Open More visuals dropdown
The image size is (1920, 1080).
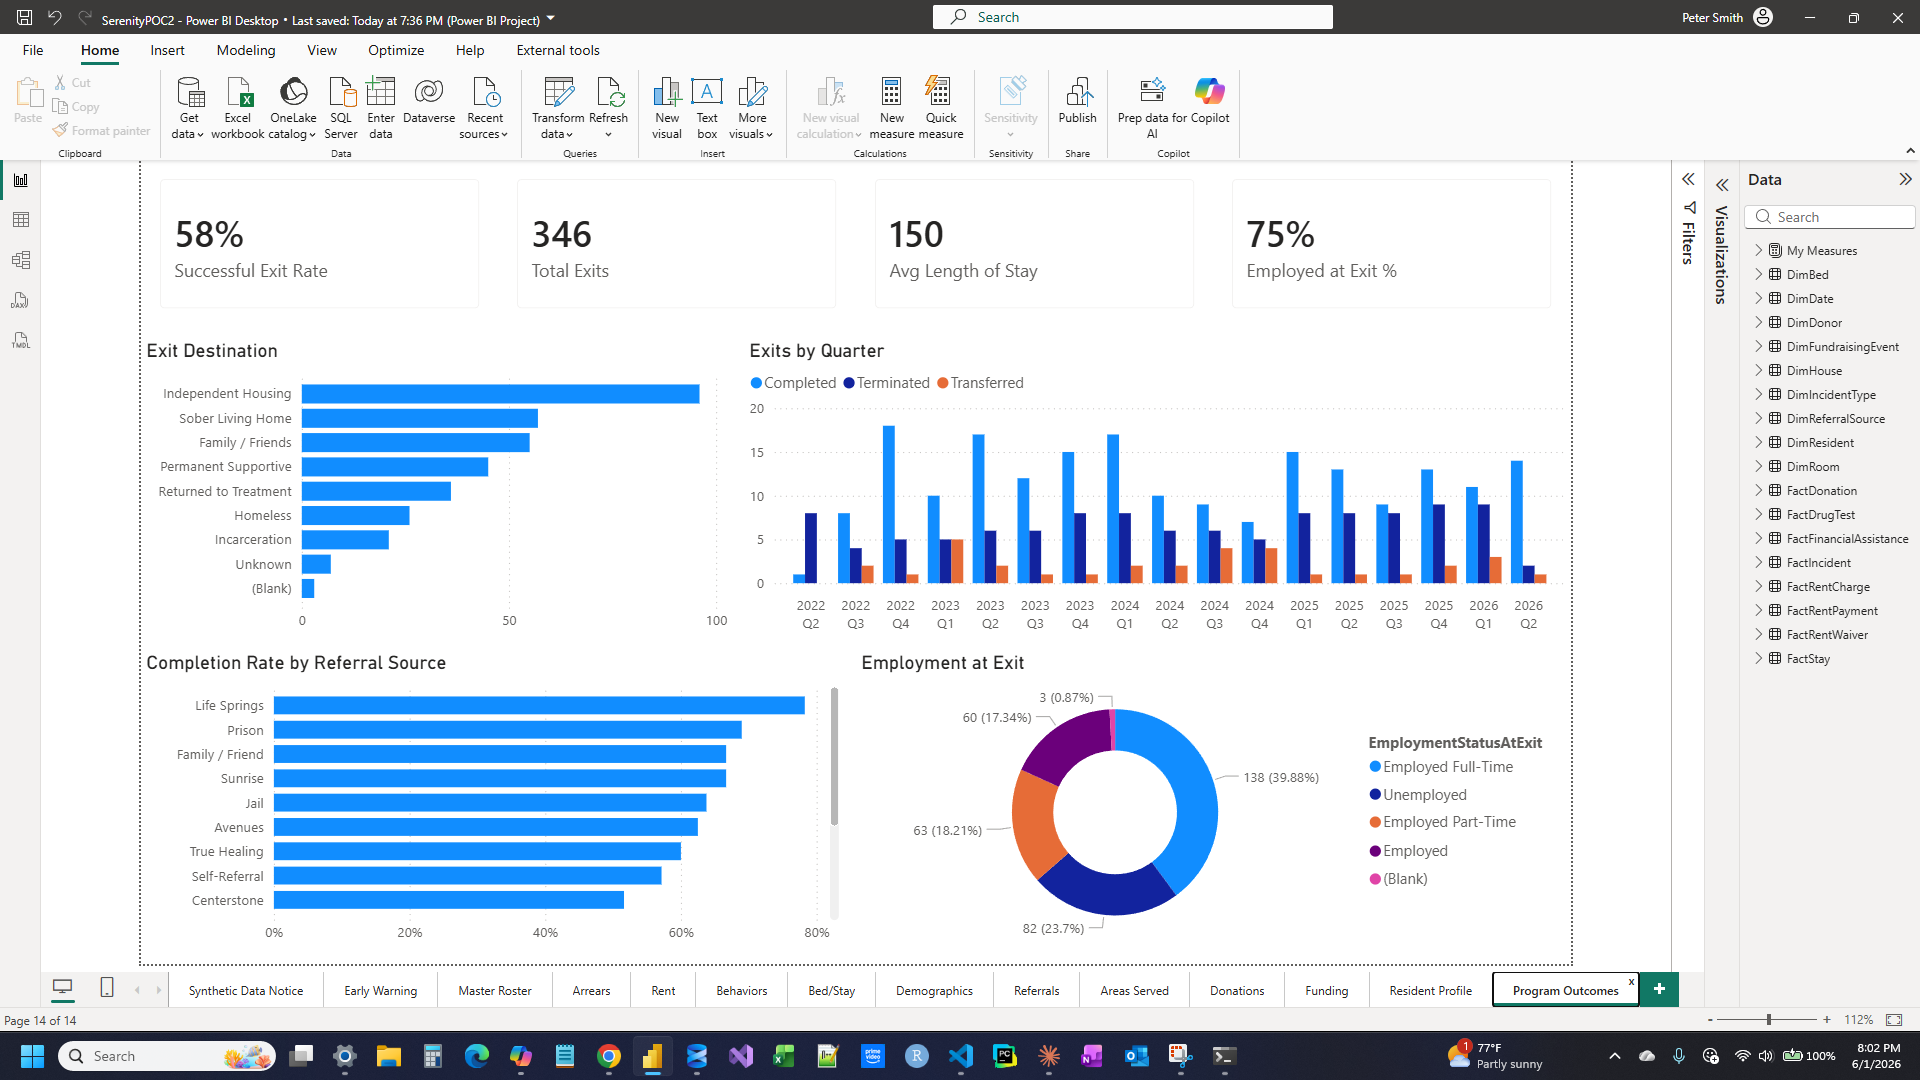[x=752, y=108]
